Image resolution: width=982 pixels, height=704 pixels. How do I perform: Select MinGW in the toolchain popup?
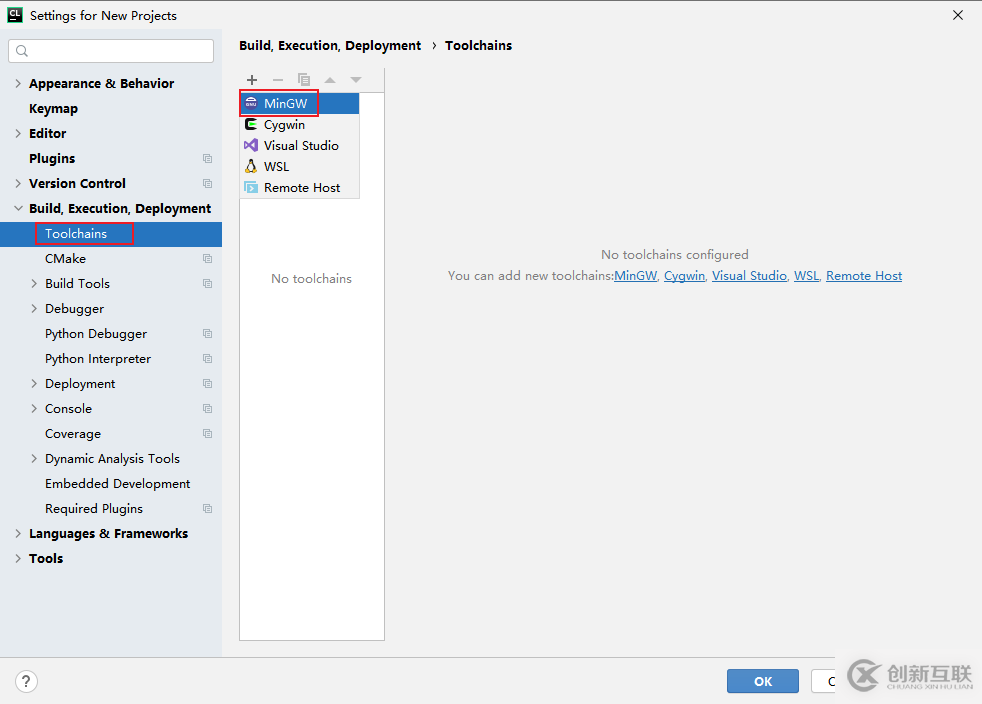299,103
